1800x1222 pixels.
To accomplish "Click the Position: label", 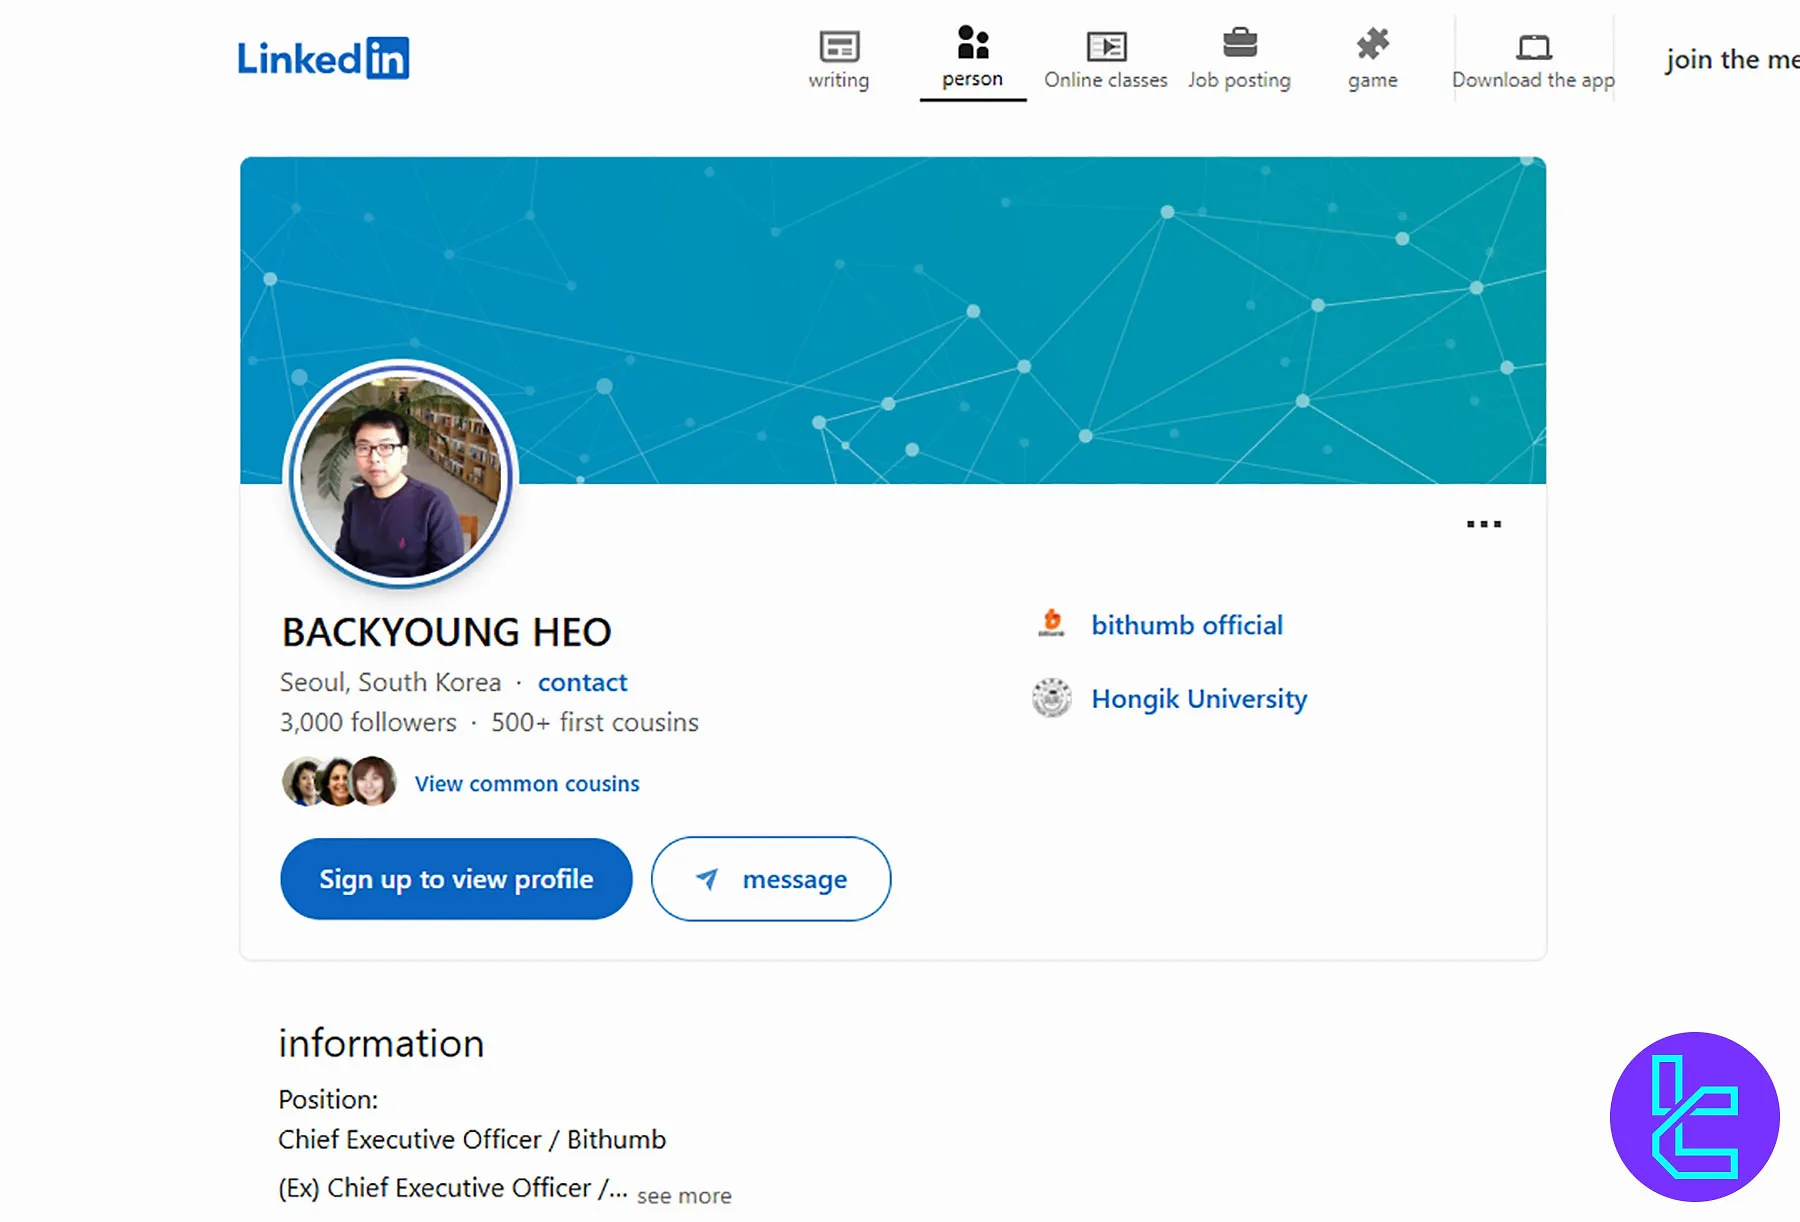I will (328, 1099).
